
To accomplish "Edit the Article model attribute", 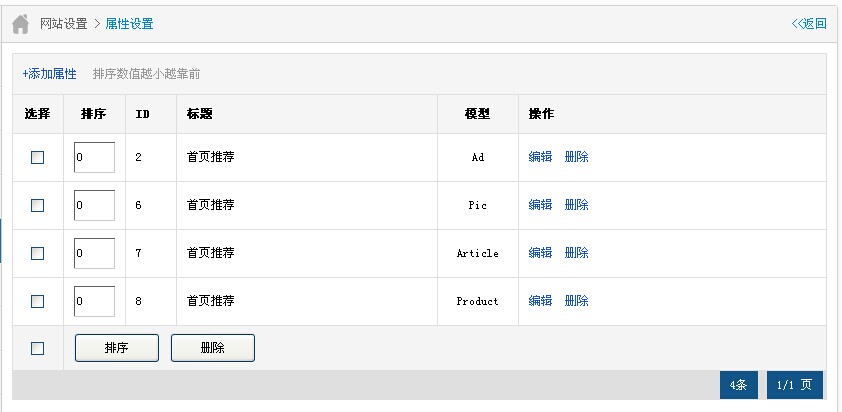I will (x=540, y=252).
